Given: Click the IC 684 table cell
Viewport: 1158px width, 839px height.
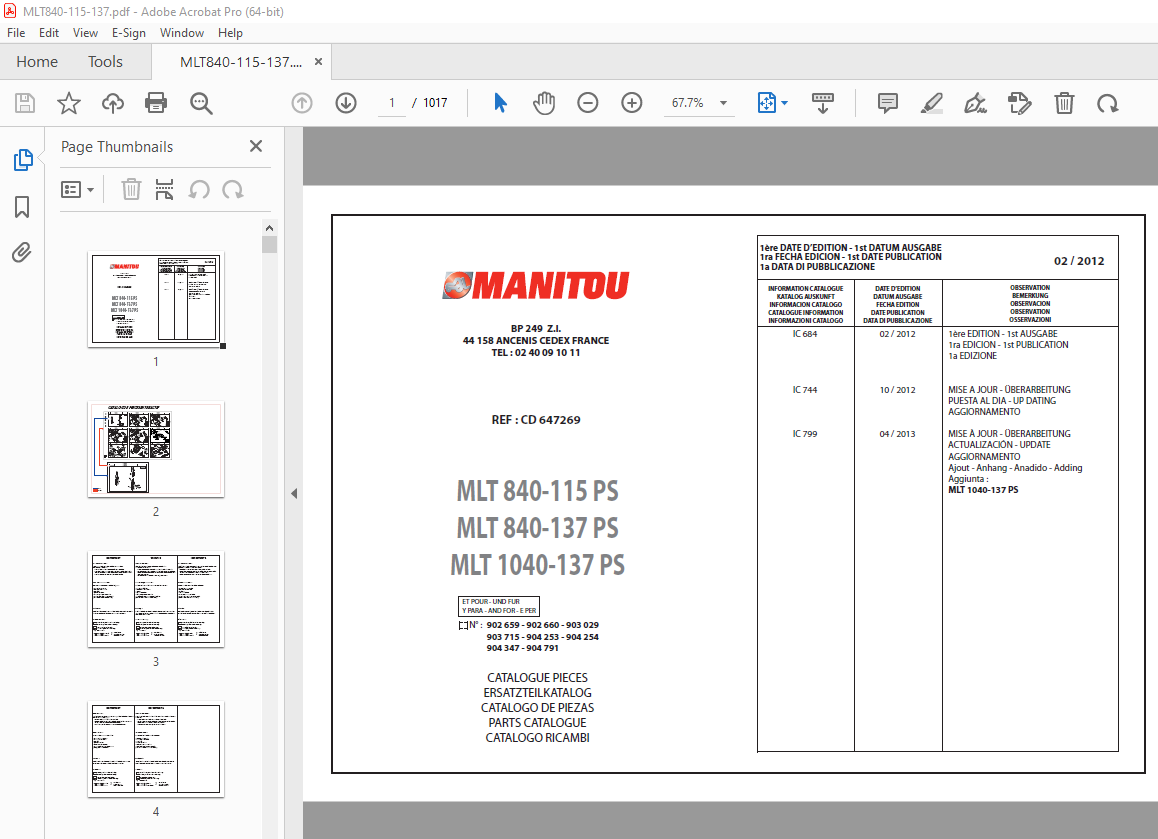Looking at the screenshot, I should click(805, 334).
